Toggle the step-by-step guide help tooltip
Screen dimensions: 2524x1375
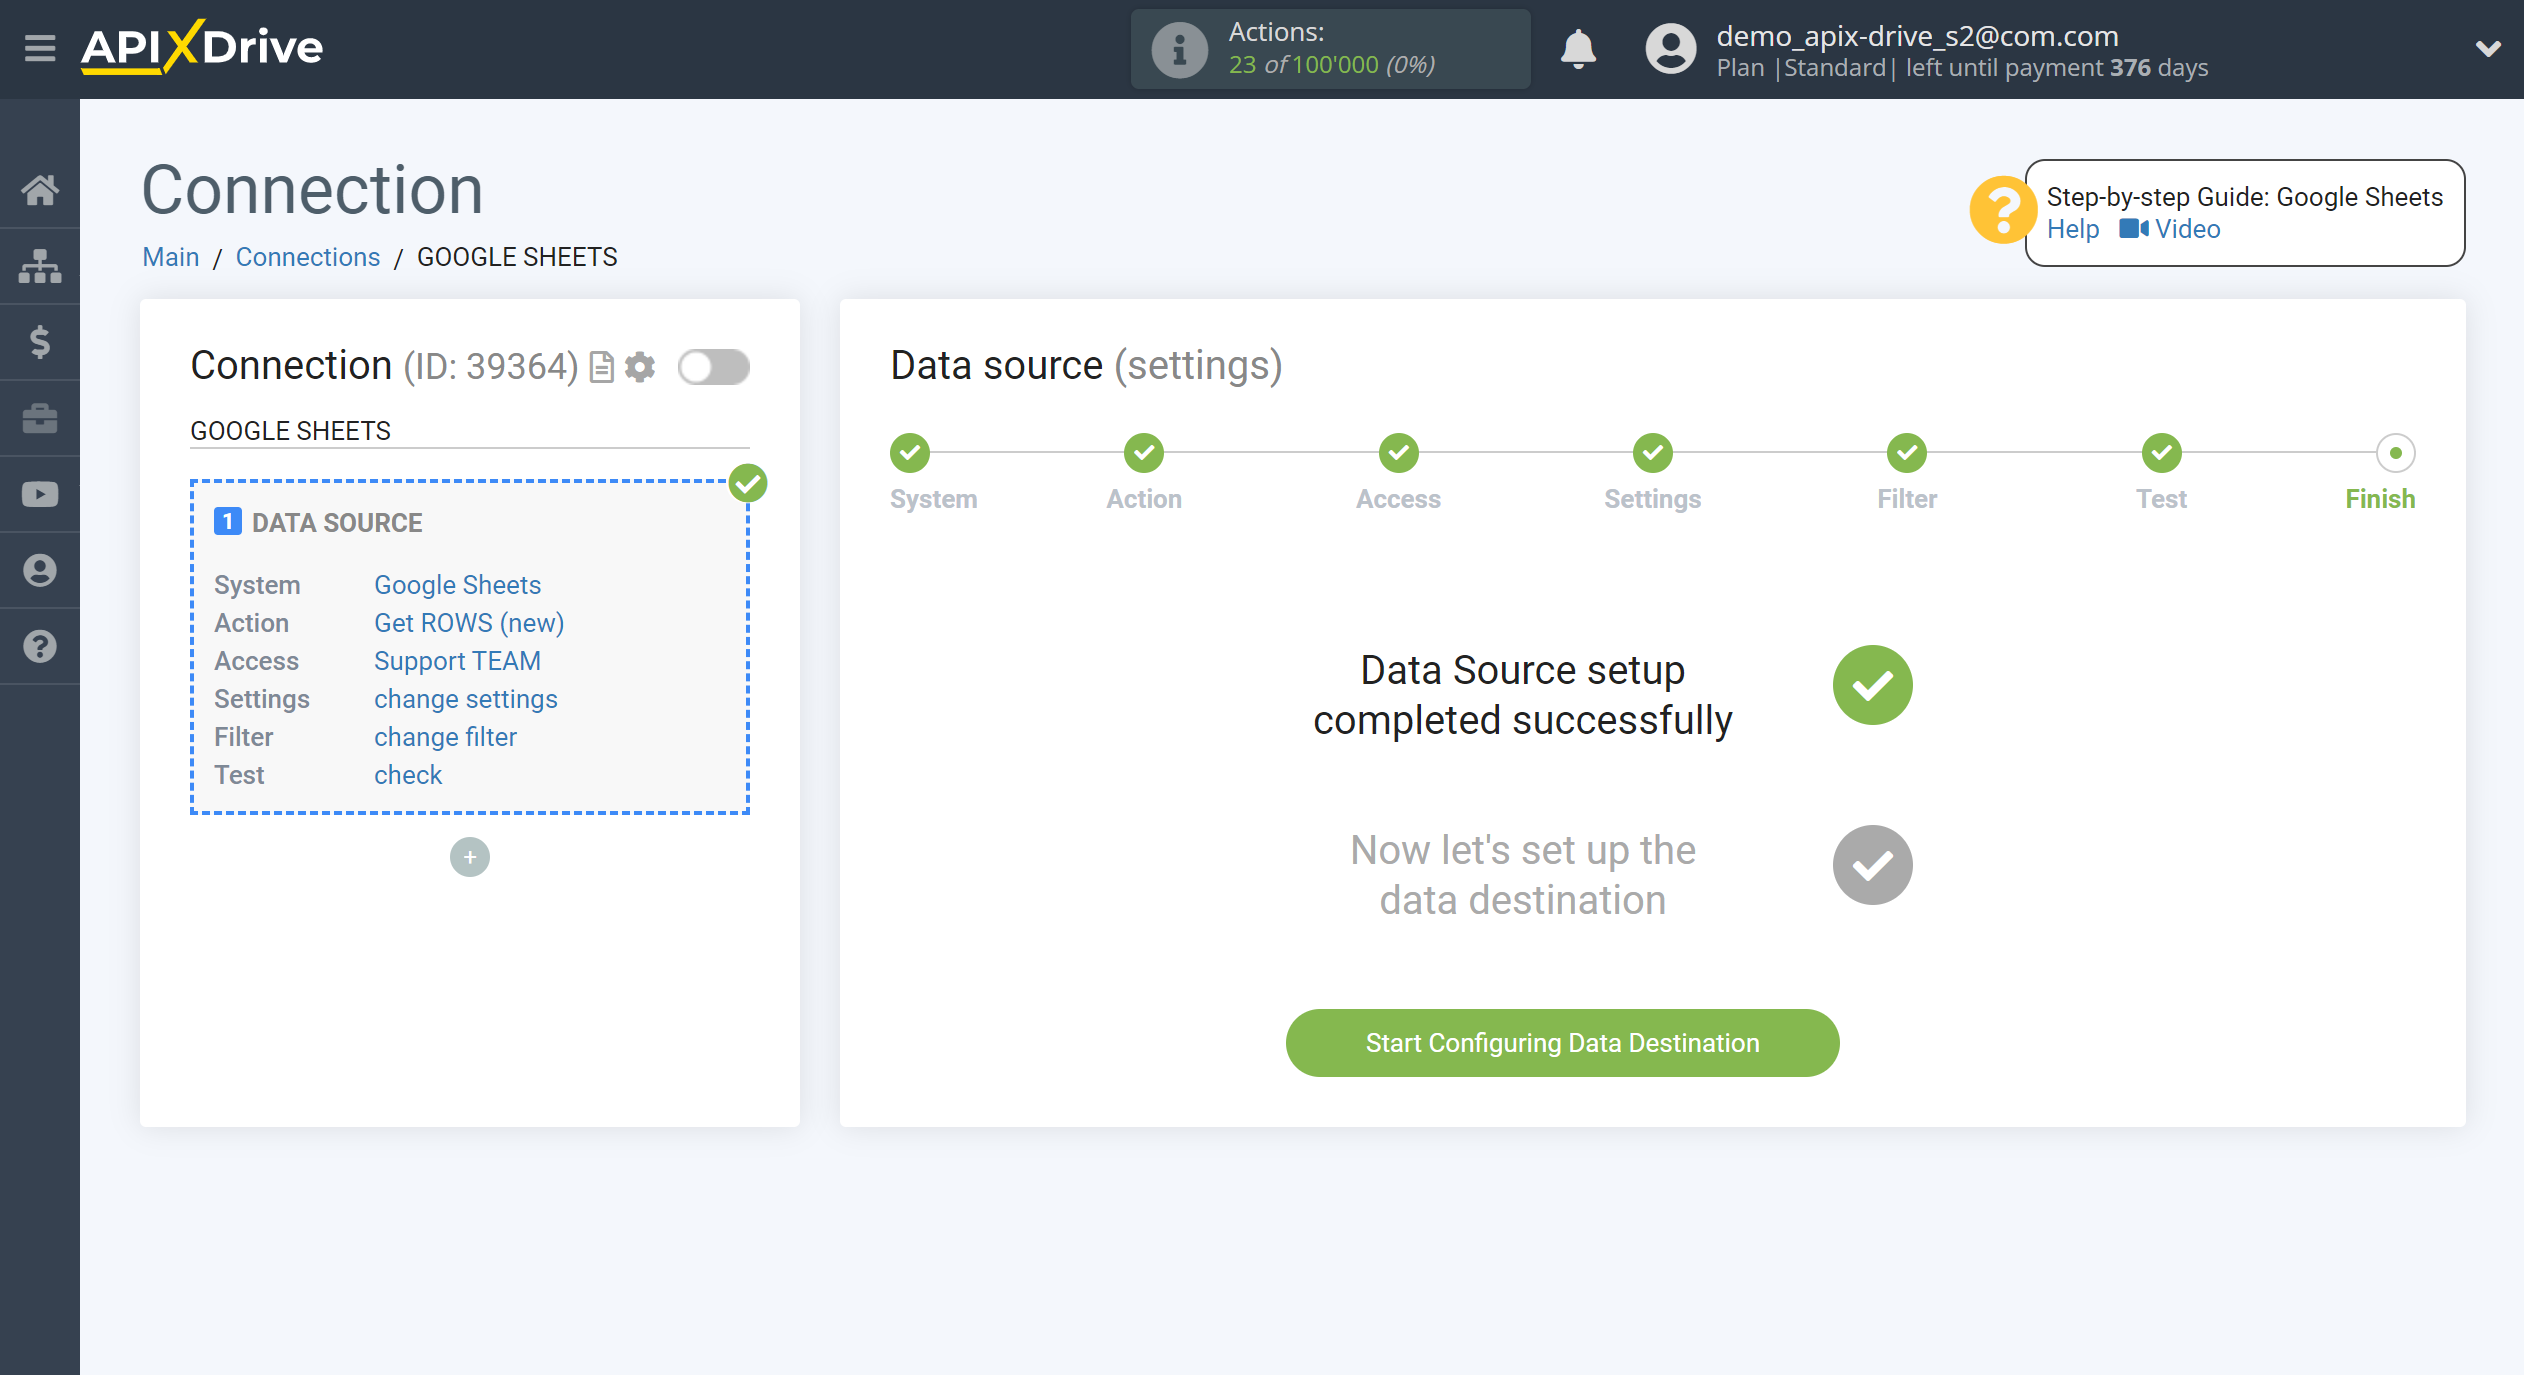[x=2004, y=212]
